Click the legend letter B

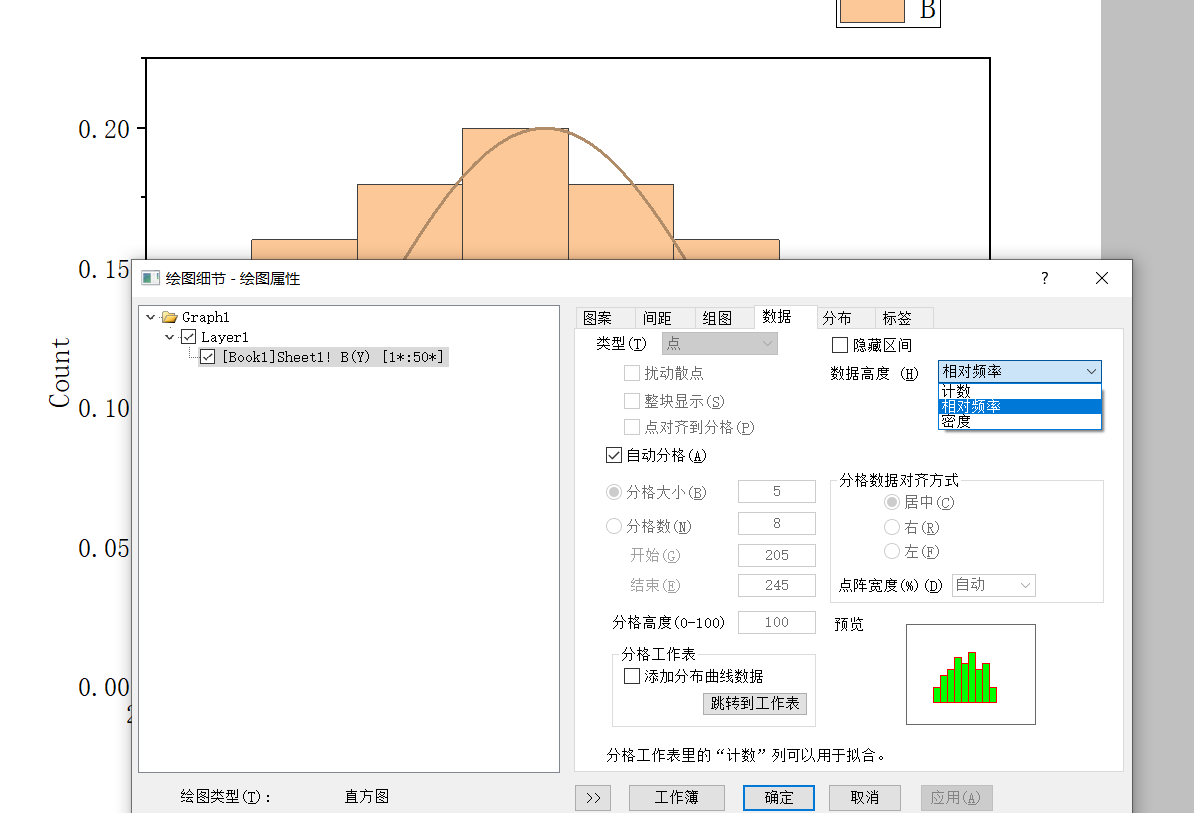click(x=927, y=10)
